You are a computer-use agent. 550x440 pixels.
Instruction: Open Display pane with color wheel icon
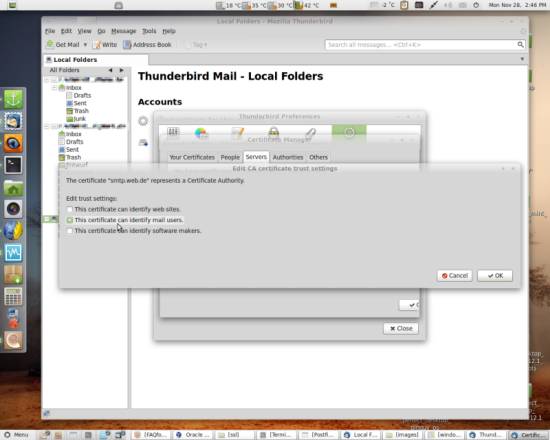(201, 133)
